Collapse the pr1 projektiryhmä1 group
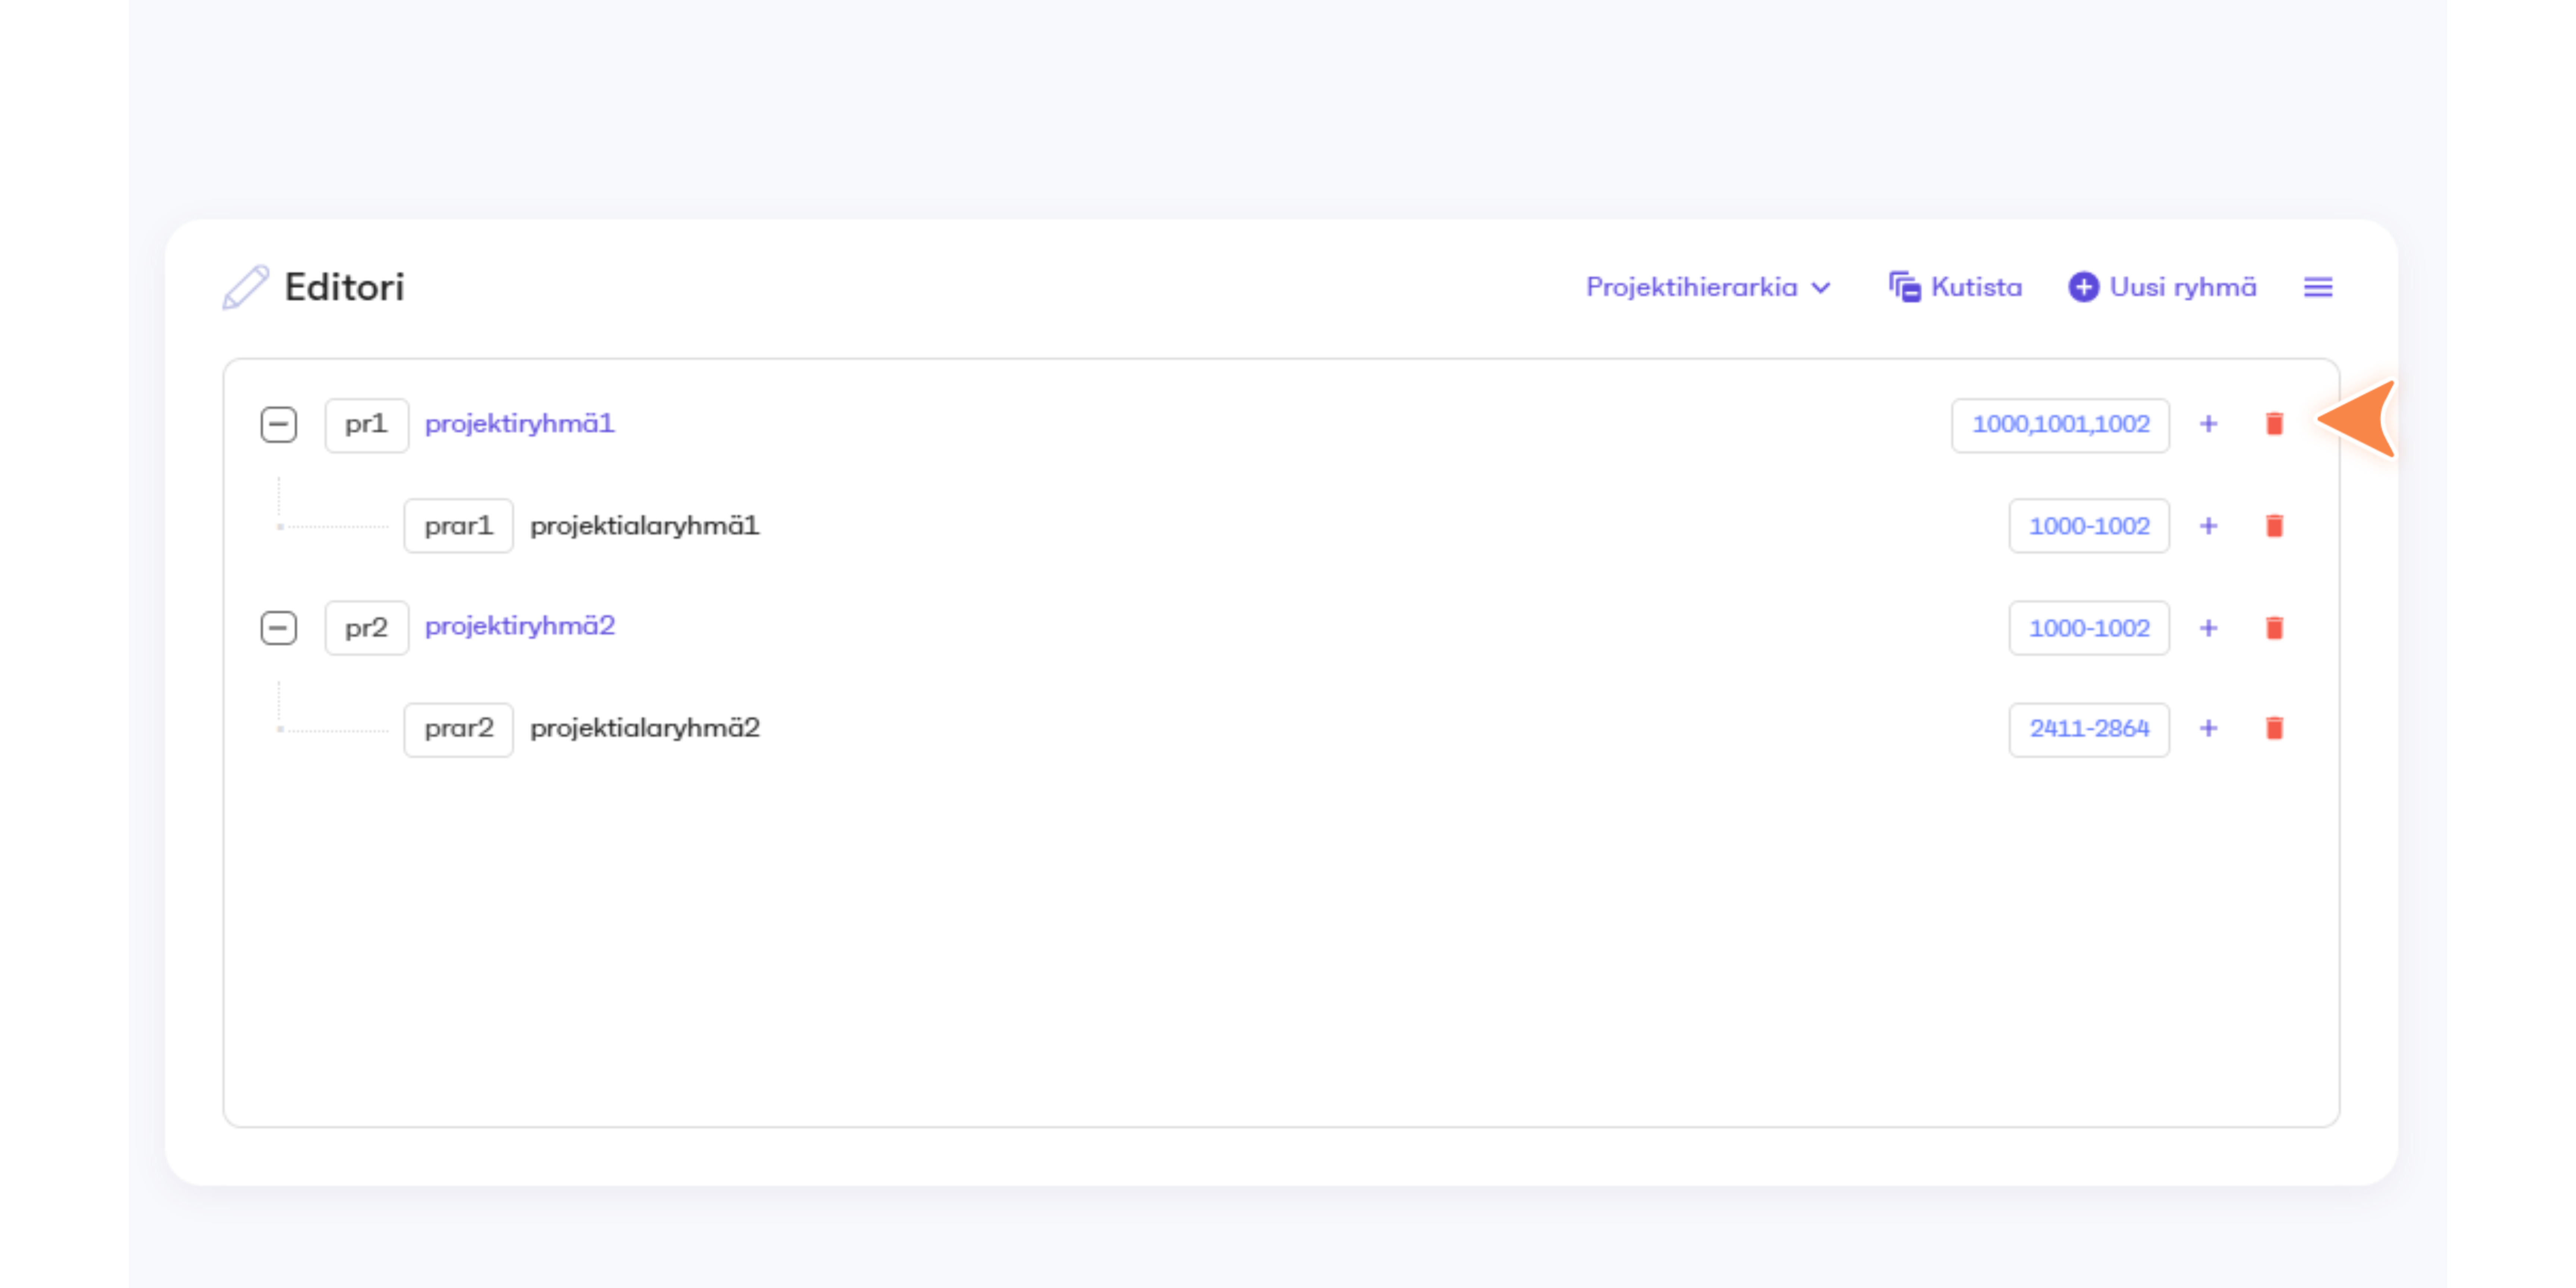This screenshot has height=1288, width=2576. tap(279, 425)
